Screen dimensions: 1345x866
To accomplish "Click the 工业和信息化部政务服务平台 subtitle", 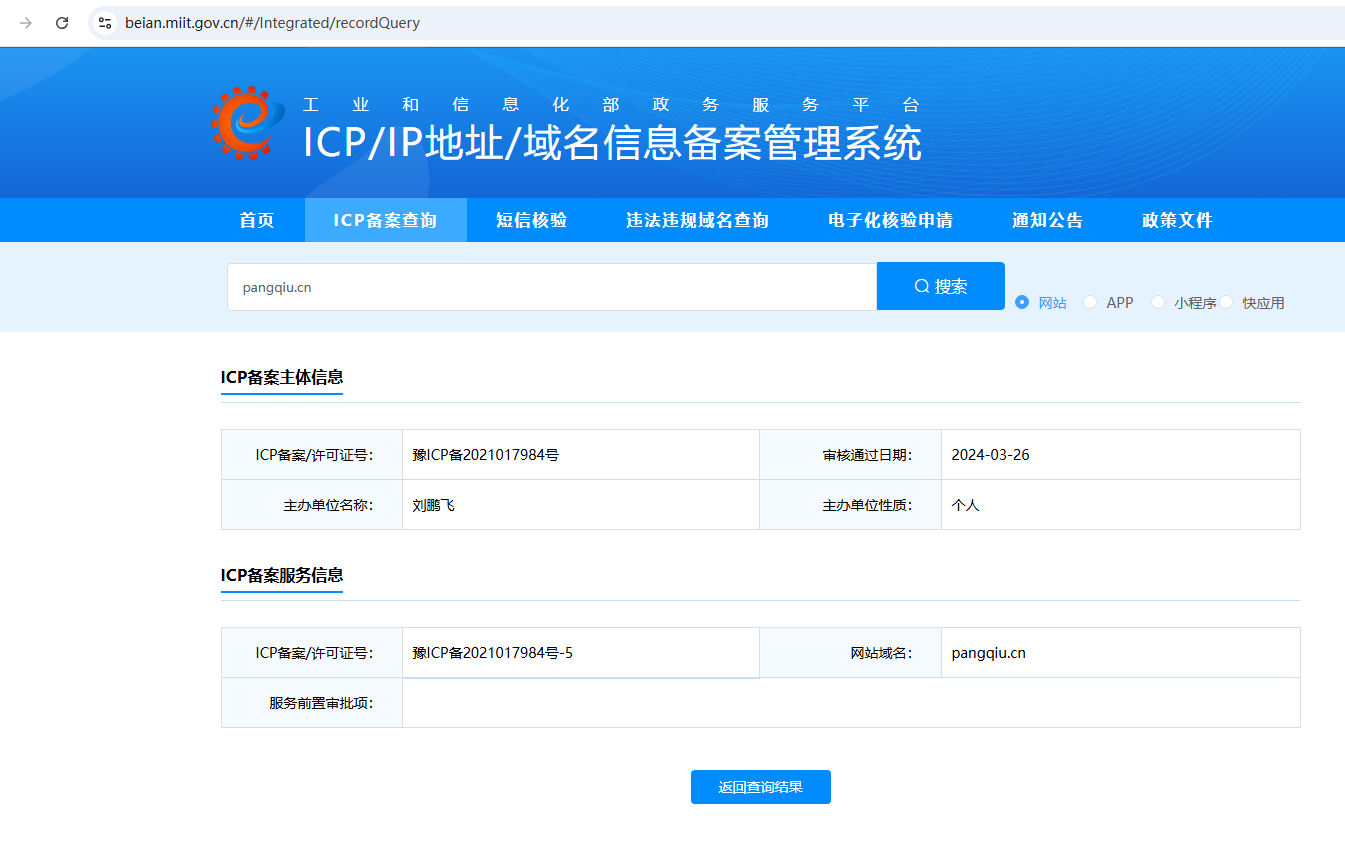I will click(611, 105).
